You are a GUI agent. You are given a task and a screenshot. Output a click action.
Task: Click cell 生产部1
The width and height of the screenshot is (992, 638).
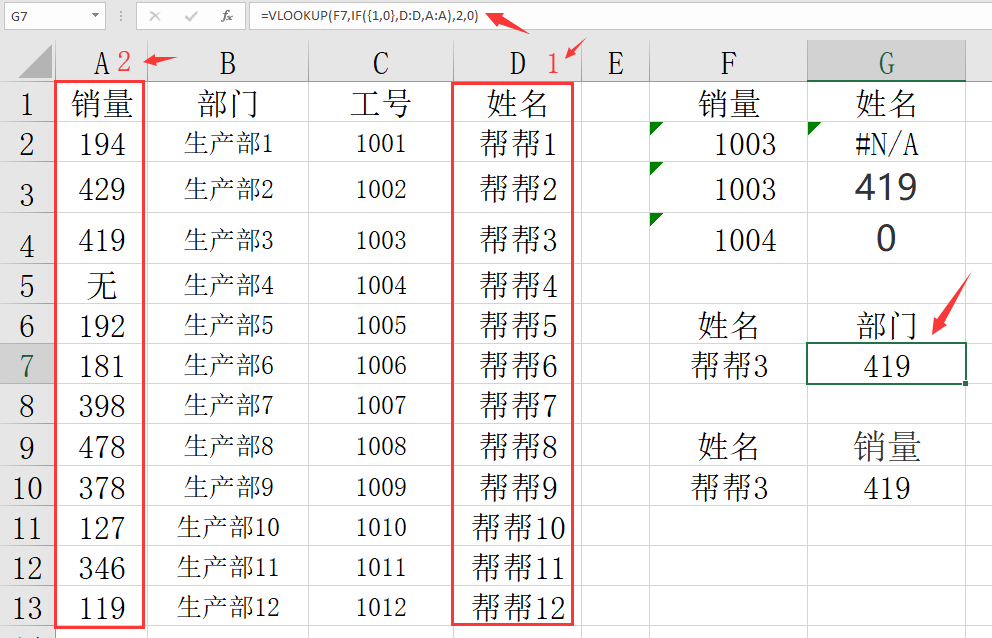pos(228,142)
